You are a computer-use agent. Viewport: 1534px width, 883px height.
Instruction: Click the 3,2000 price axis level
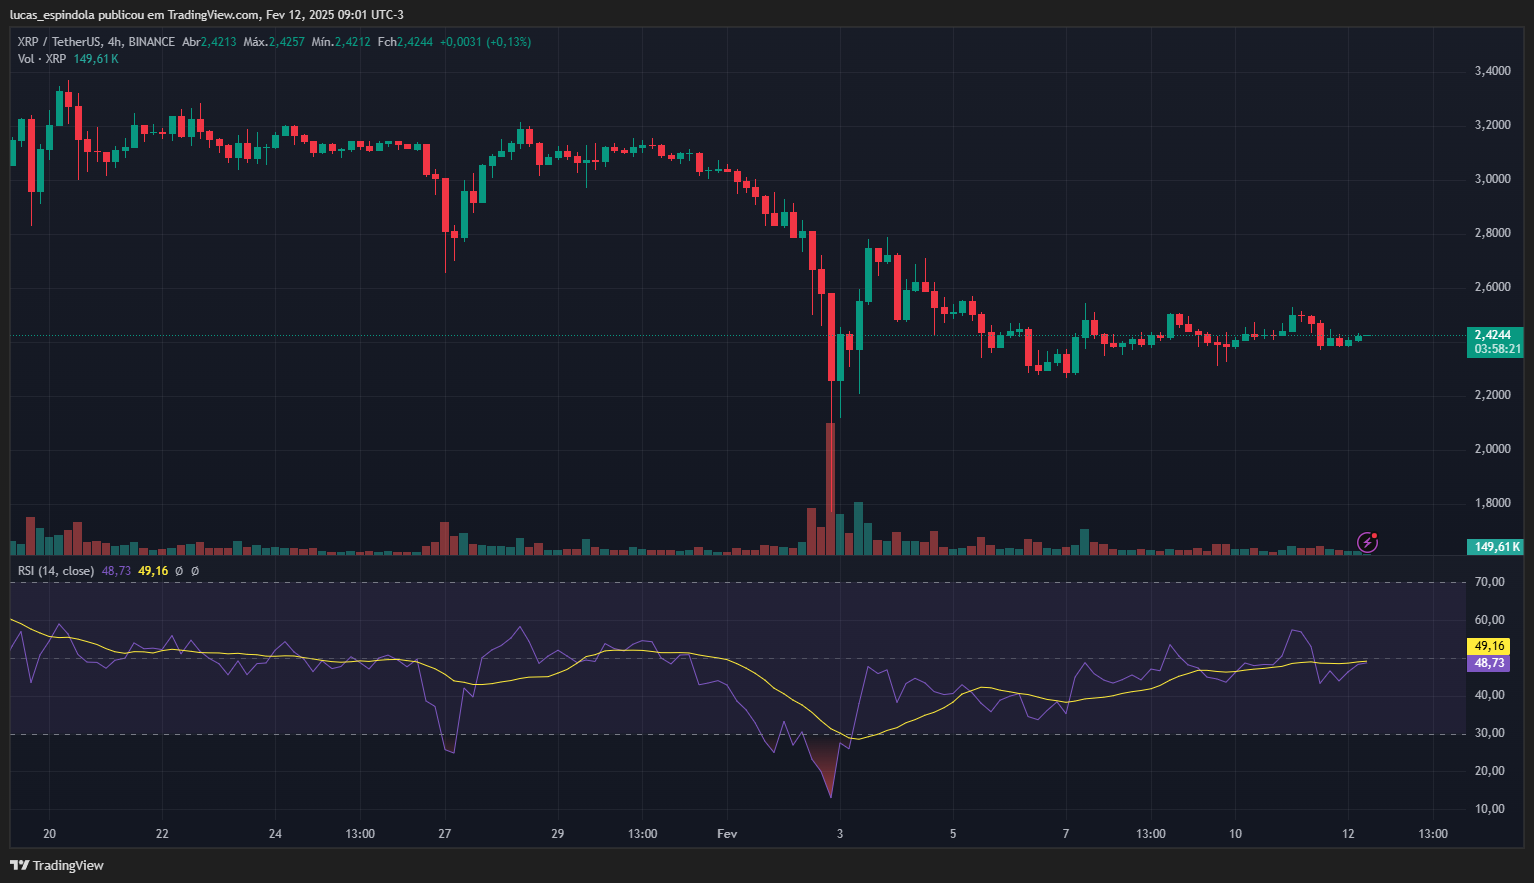click(x=1492, y=125)
